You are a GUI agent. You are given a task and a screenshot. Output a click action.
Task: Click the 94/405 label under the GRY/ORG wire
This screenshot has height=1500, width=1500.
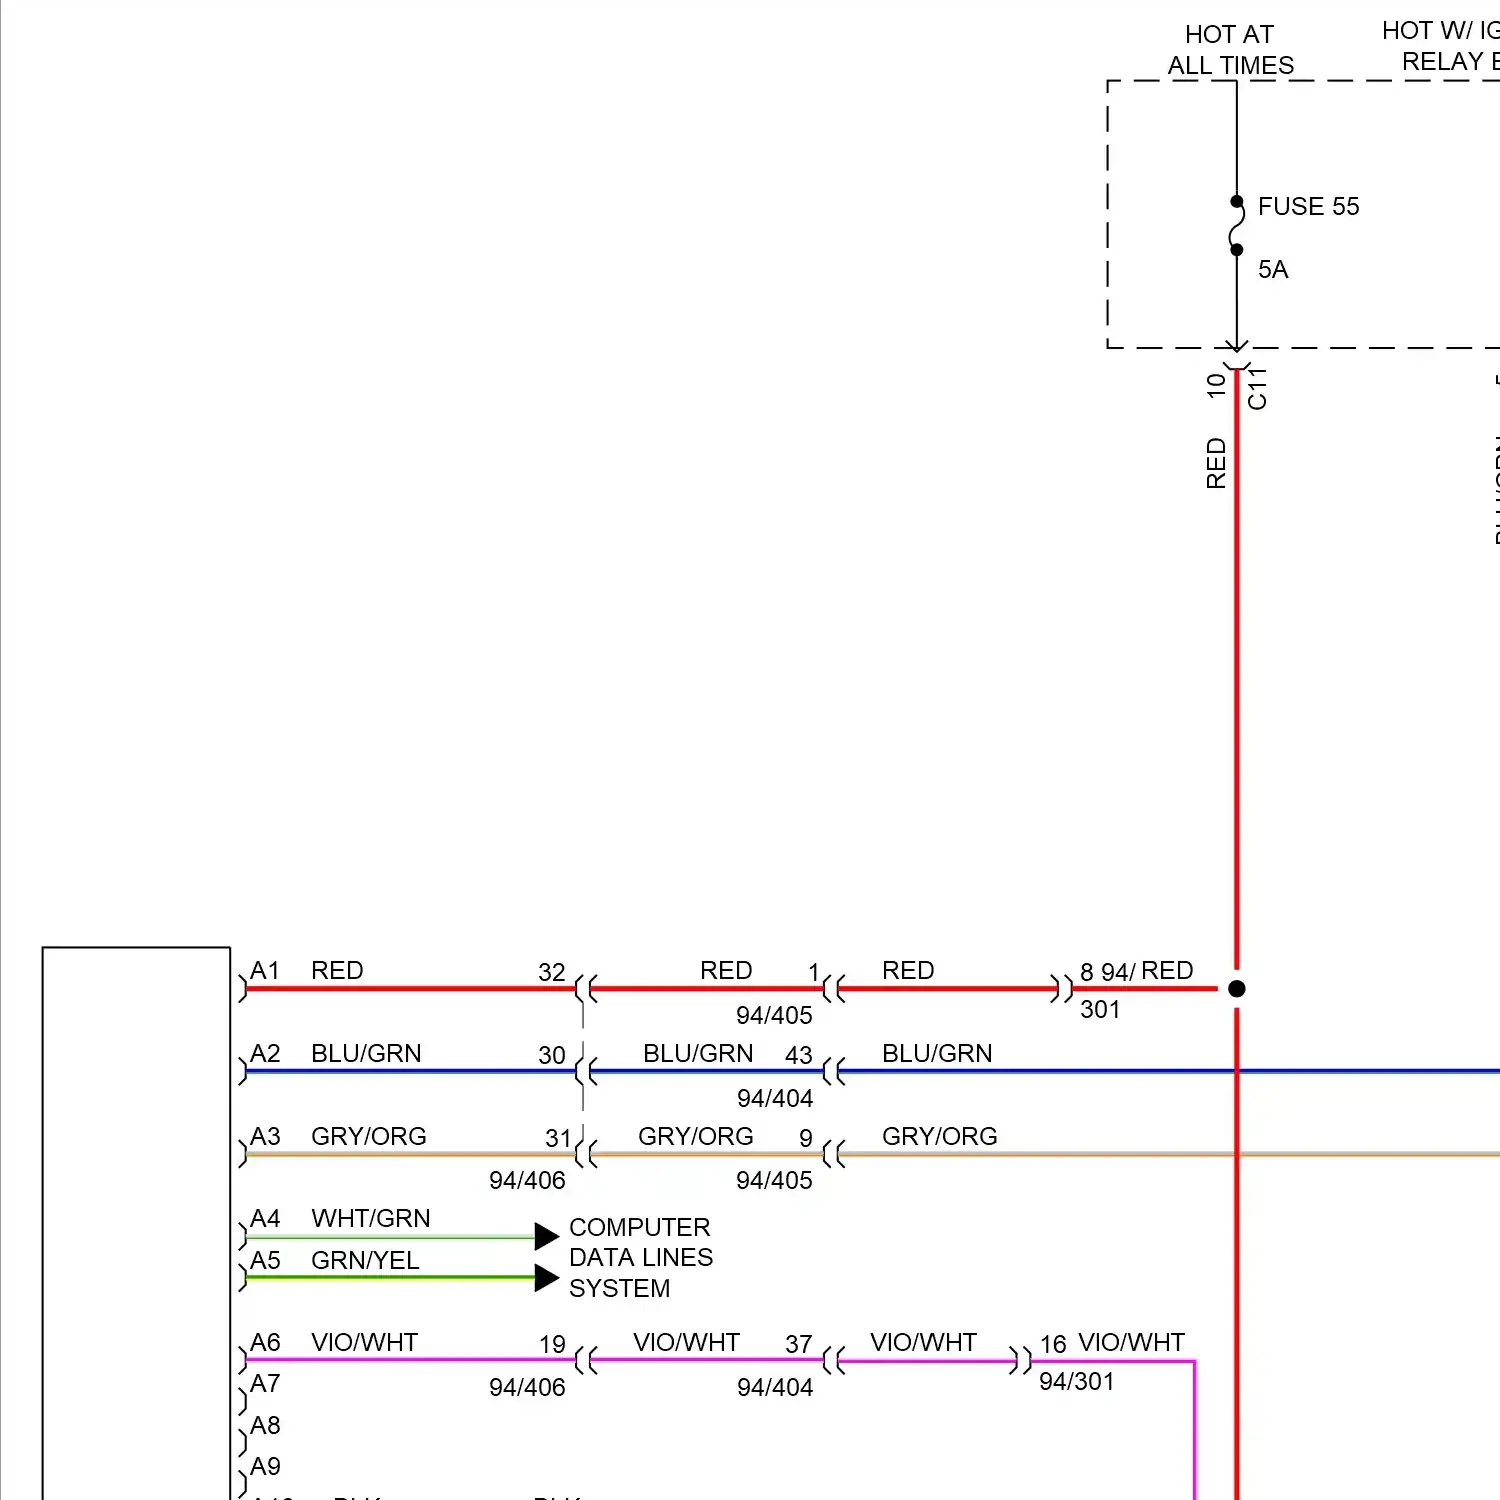774,1180
